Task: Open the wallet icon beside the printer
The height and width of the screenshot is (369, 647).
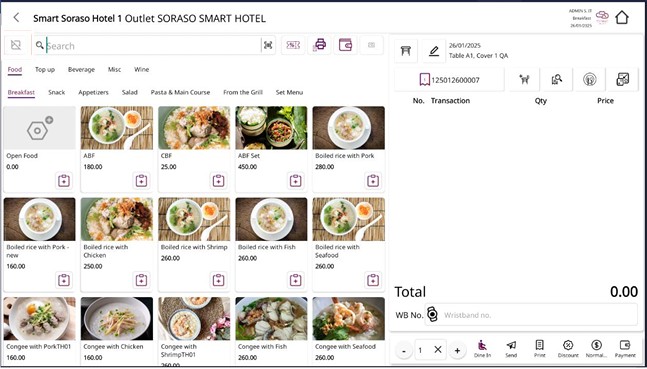Action: point(345,45)
